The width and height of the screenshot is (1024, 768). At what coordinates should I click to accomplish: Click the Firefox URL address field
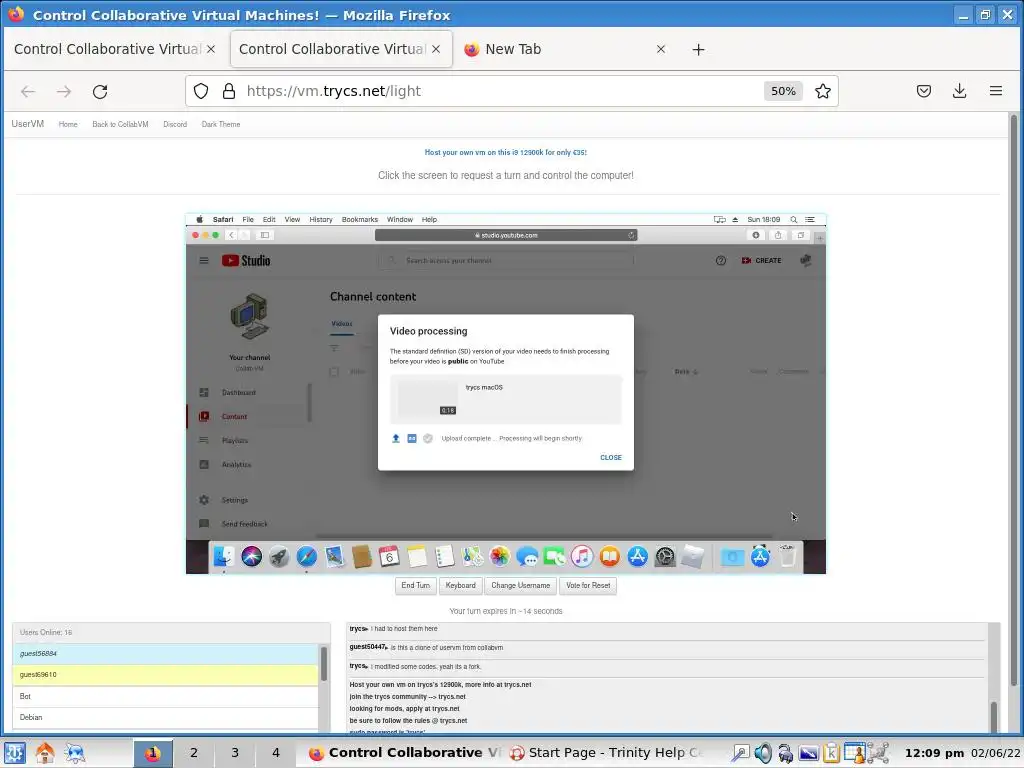click(502, 91)
